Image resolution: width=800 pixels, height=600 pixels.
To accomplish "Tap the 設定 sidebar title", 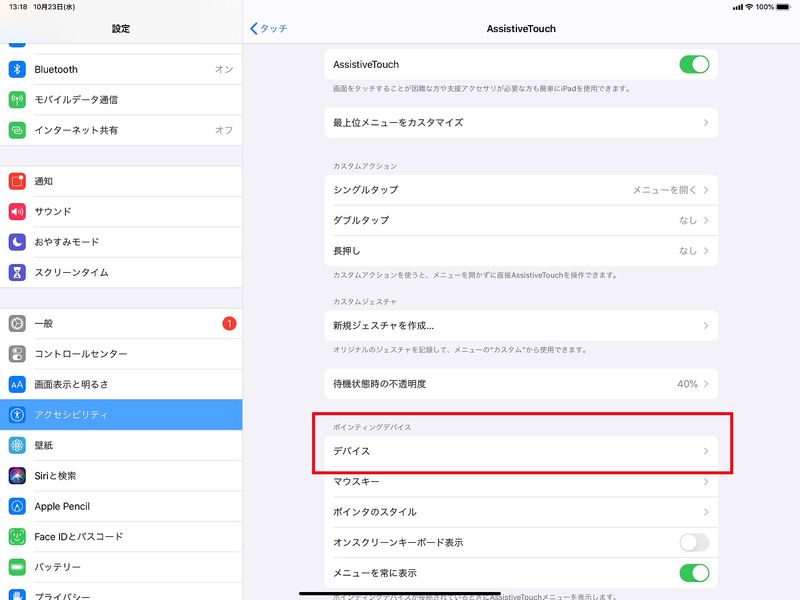I will [121, 29].
